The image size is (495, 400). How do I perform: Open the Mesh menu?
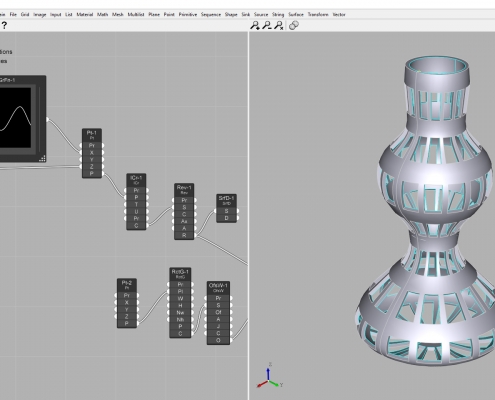[x=118, y=14]
